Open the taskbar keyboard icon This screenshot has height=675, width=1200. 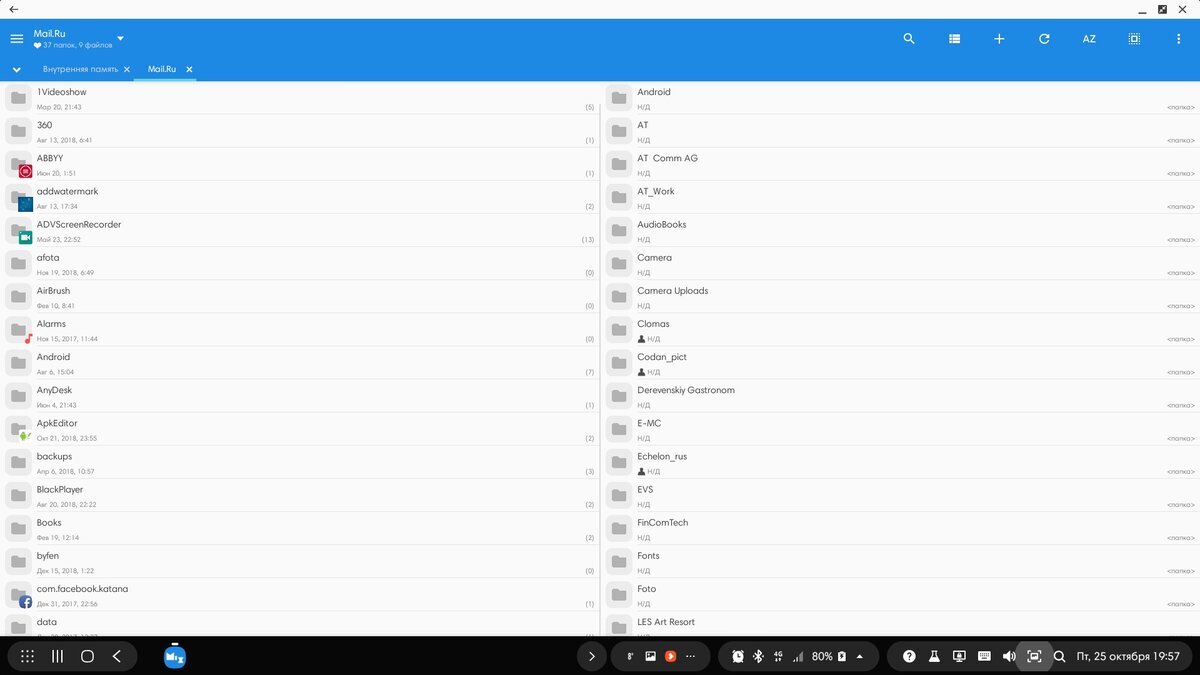point(984,656)
